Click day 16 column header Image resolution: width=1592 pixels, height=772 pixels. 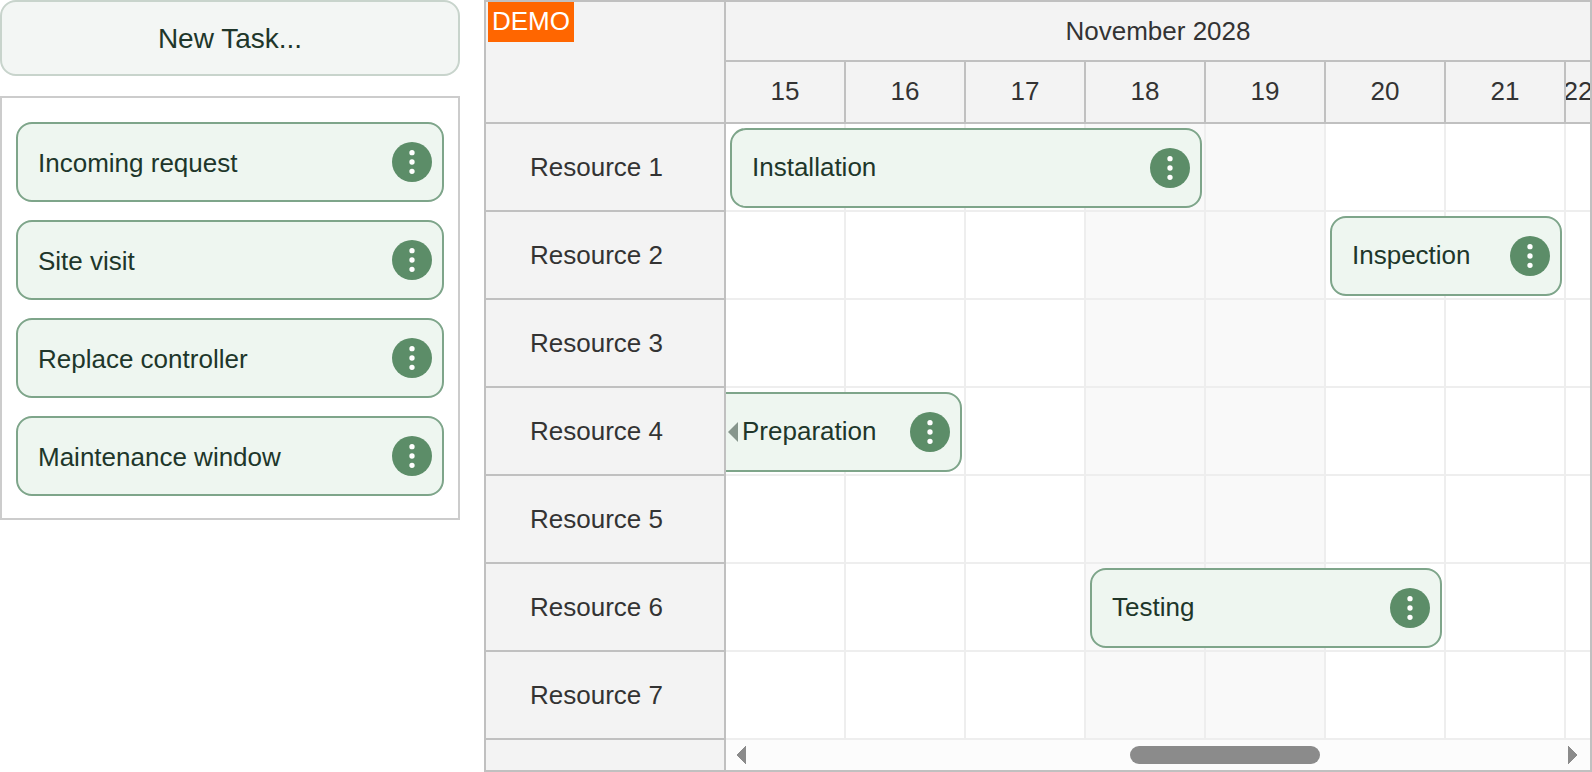pyautogui.click(x=905, y=92)
